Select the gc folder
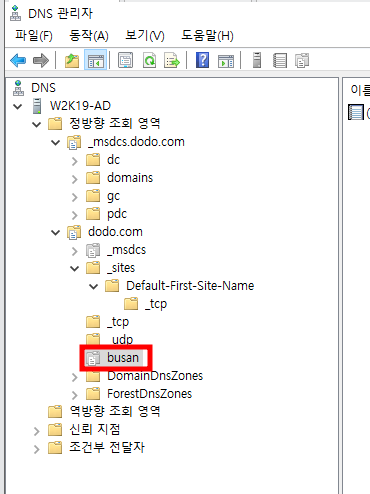Image resolution: width=370 pixels, height=494 pixels. pyautogui.click(x=113, y=196)
